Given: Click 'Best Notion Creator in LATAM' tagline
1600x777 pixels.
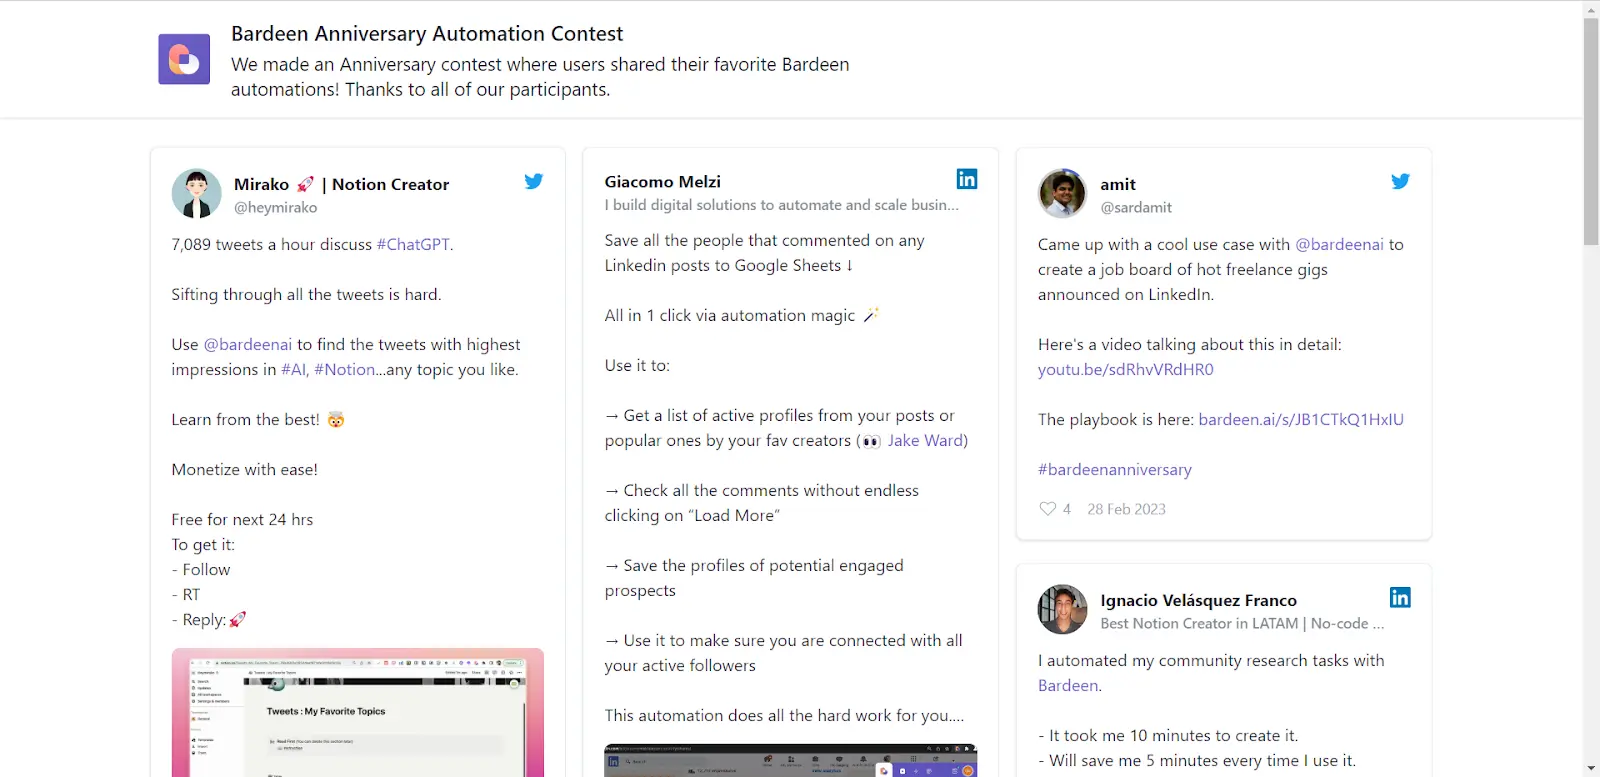Looking at the screenshot, I should click(1242, 623).
